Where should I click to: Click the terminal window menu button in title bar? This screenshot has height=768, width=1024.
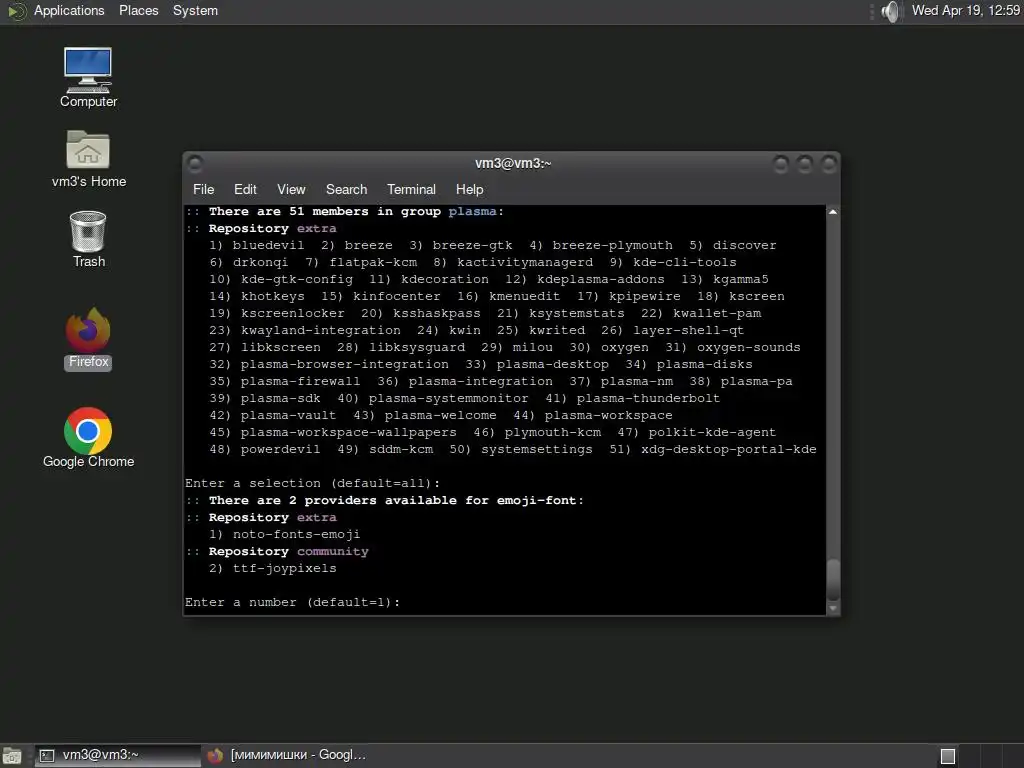[x=195, y=163]
